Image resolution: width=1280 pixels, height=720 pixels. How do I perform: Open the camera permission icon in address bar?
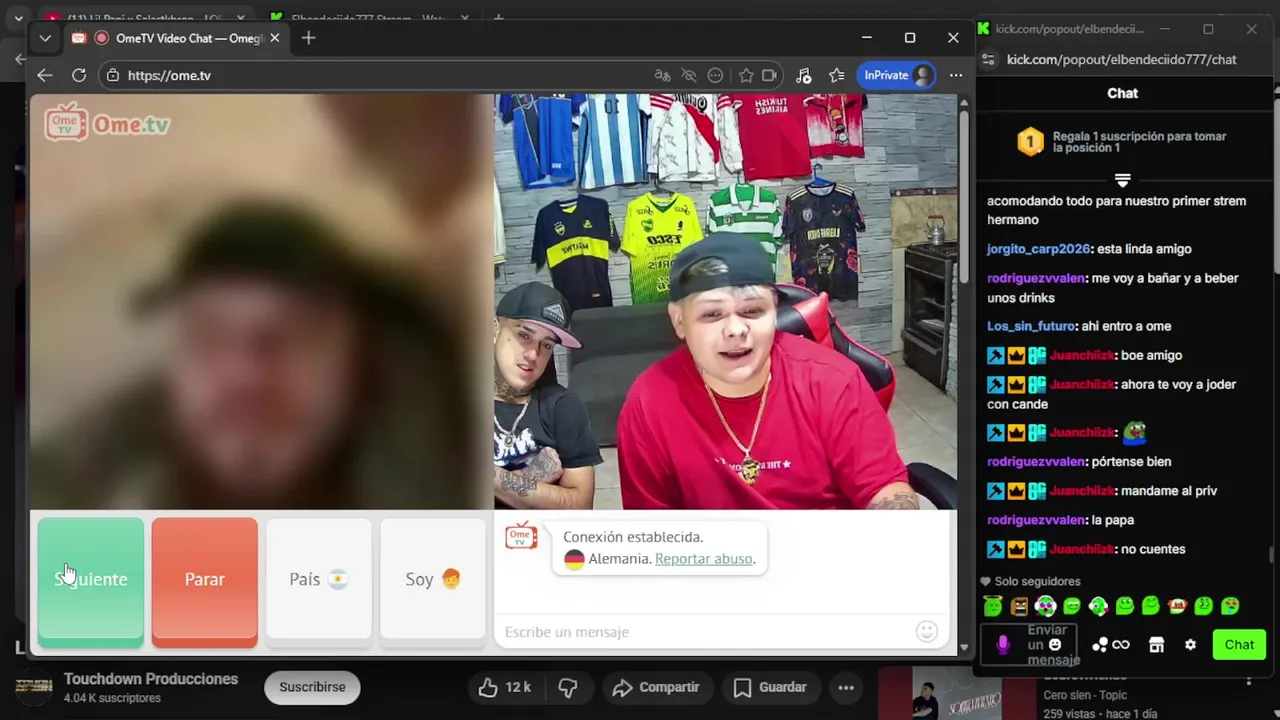tap(769, 75)
